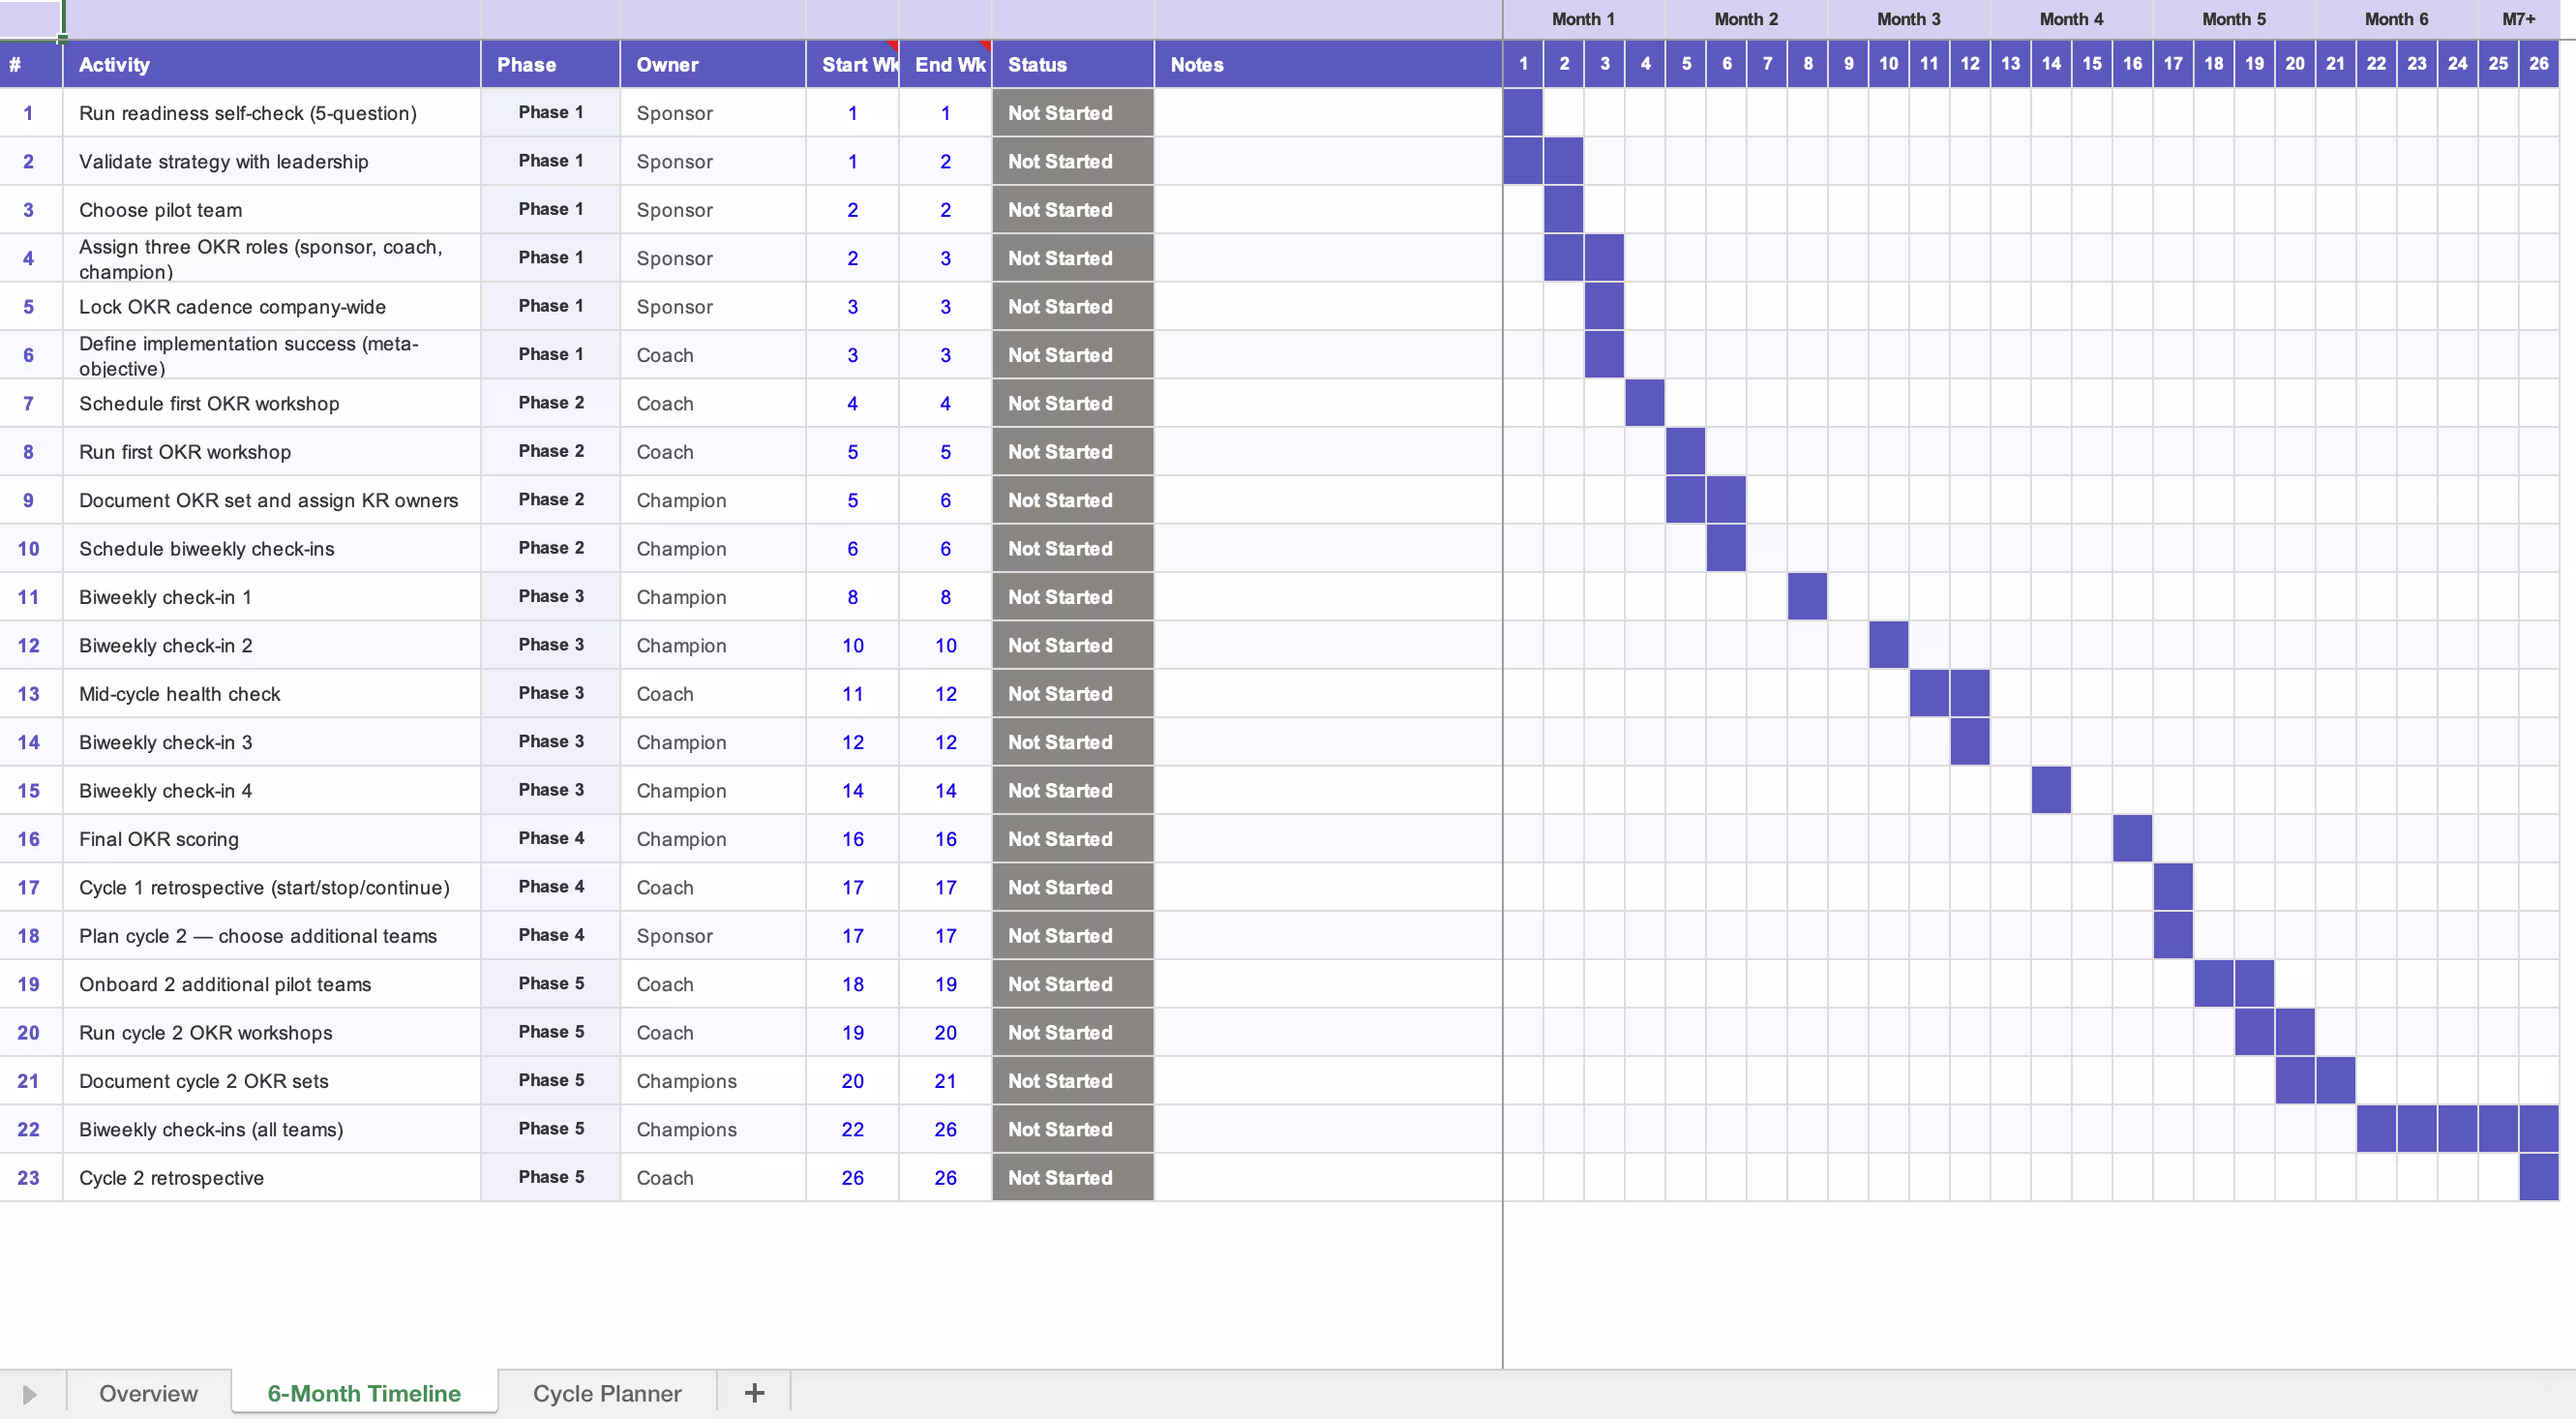
Task: Select Start Wk value 18 for Onboard teams
Action: point(853,984)
